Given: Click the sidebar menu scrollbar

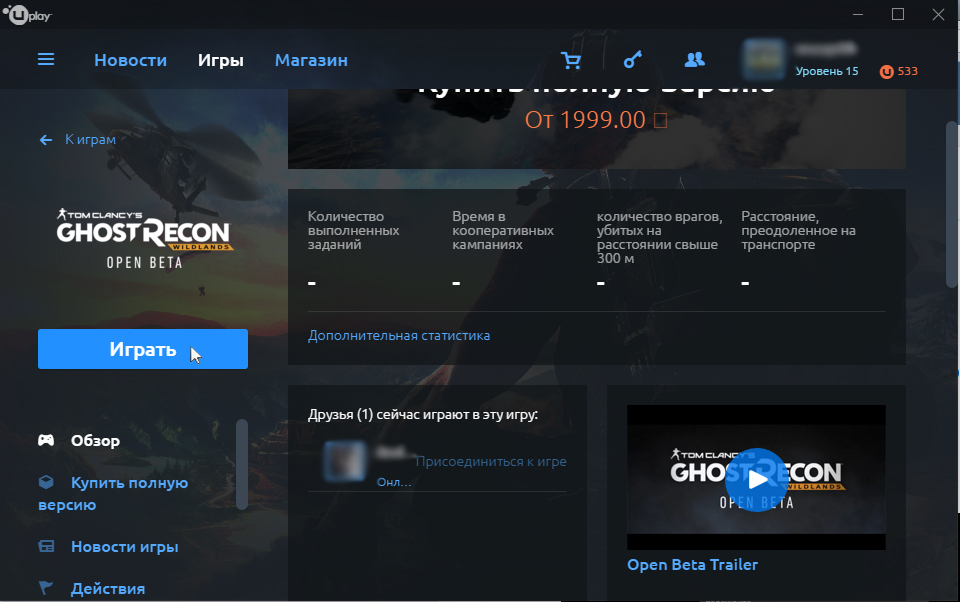Looking at the screenshot, I should pyautogui.click(x=242, y=464).
